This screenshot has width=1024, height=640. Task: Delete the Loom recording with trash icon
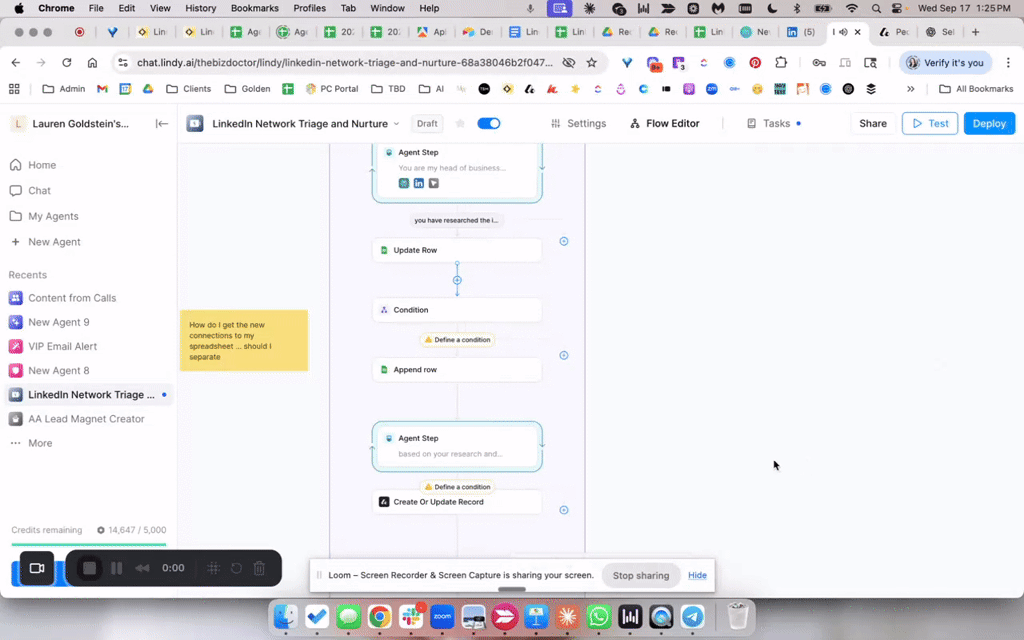(259, 568)
